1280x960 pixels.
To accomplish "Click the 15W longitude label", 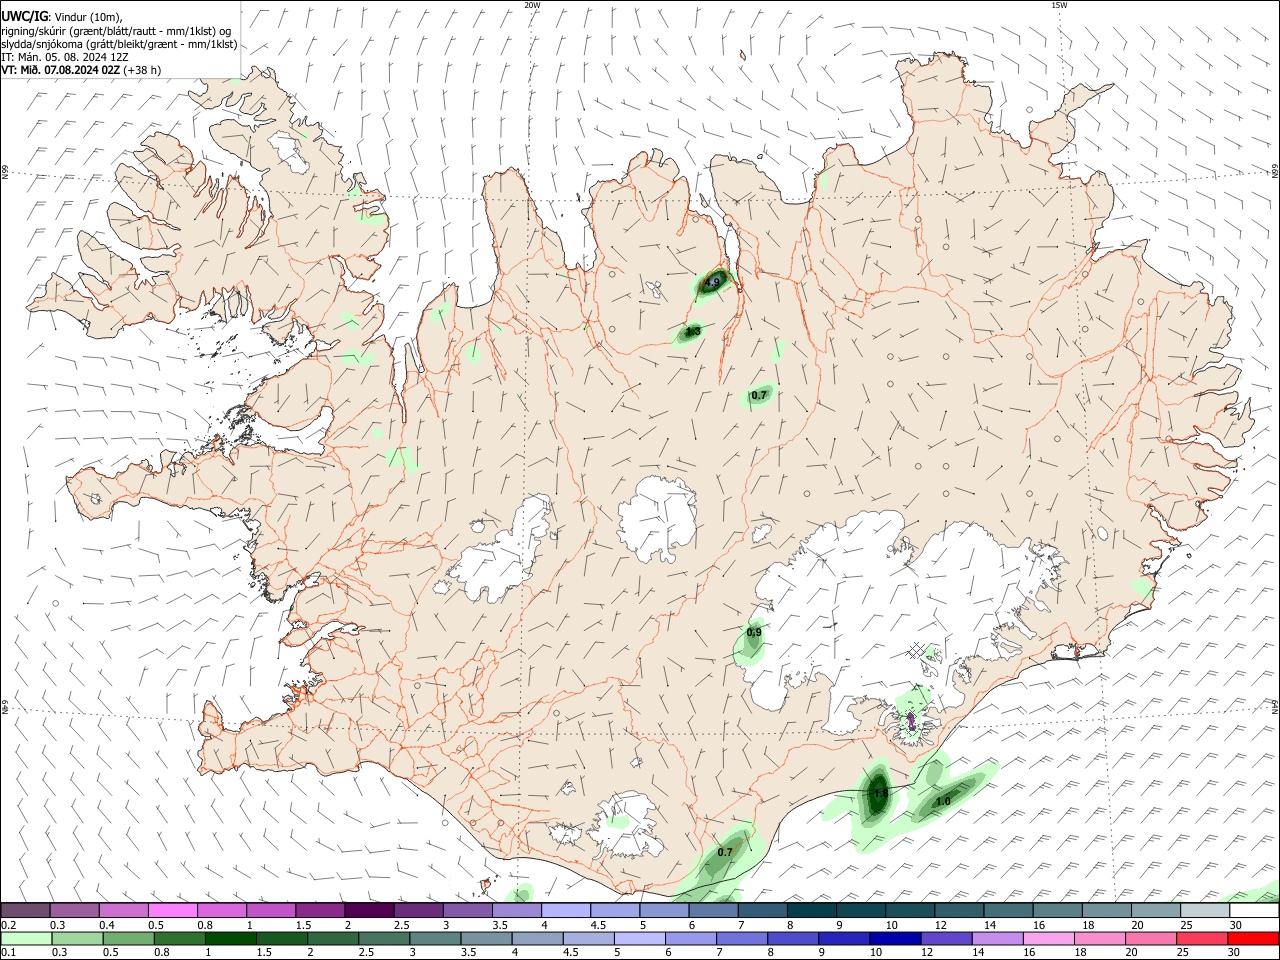I will (1059, 5).
